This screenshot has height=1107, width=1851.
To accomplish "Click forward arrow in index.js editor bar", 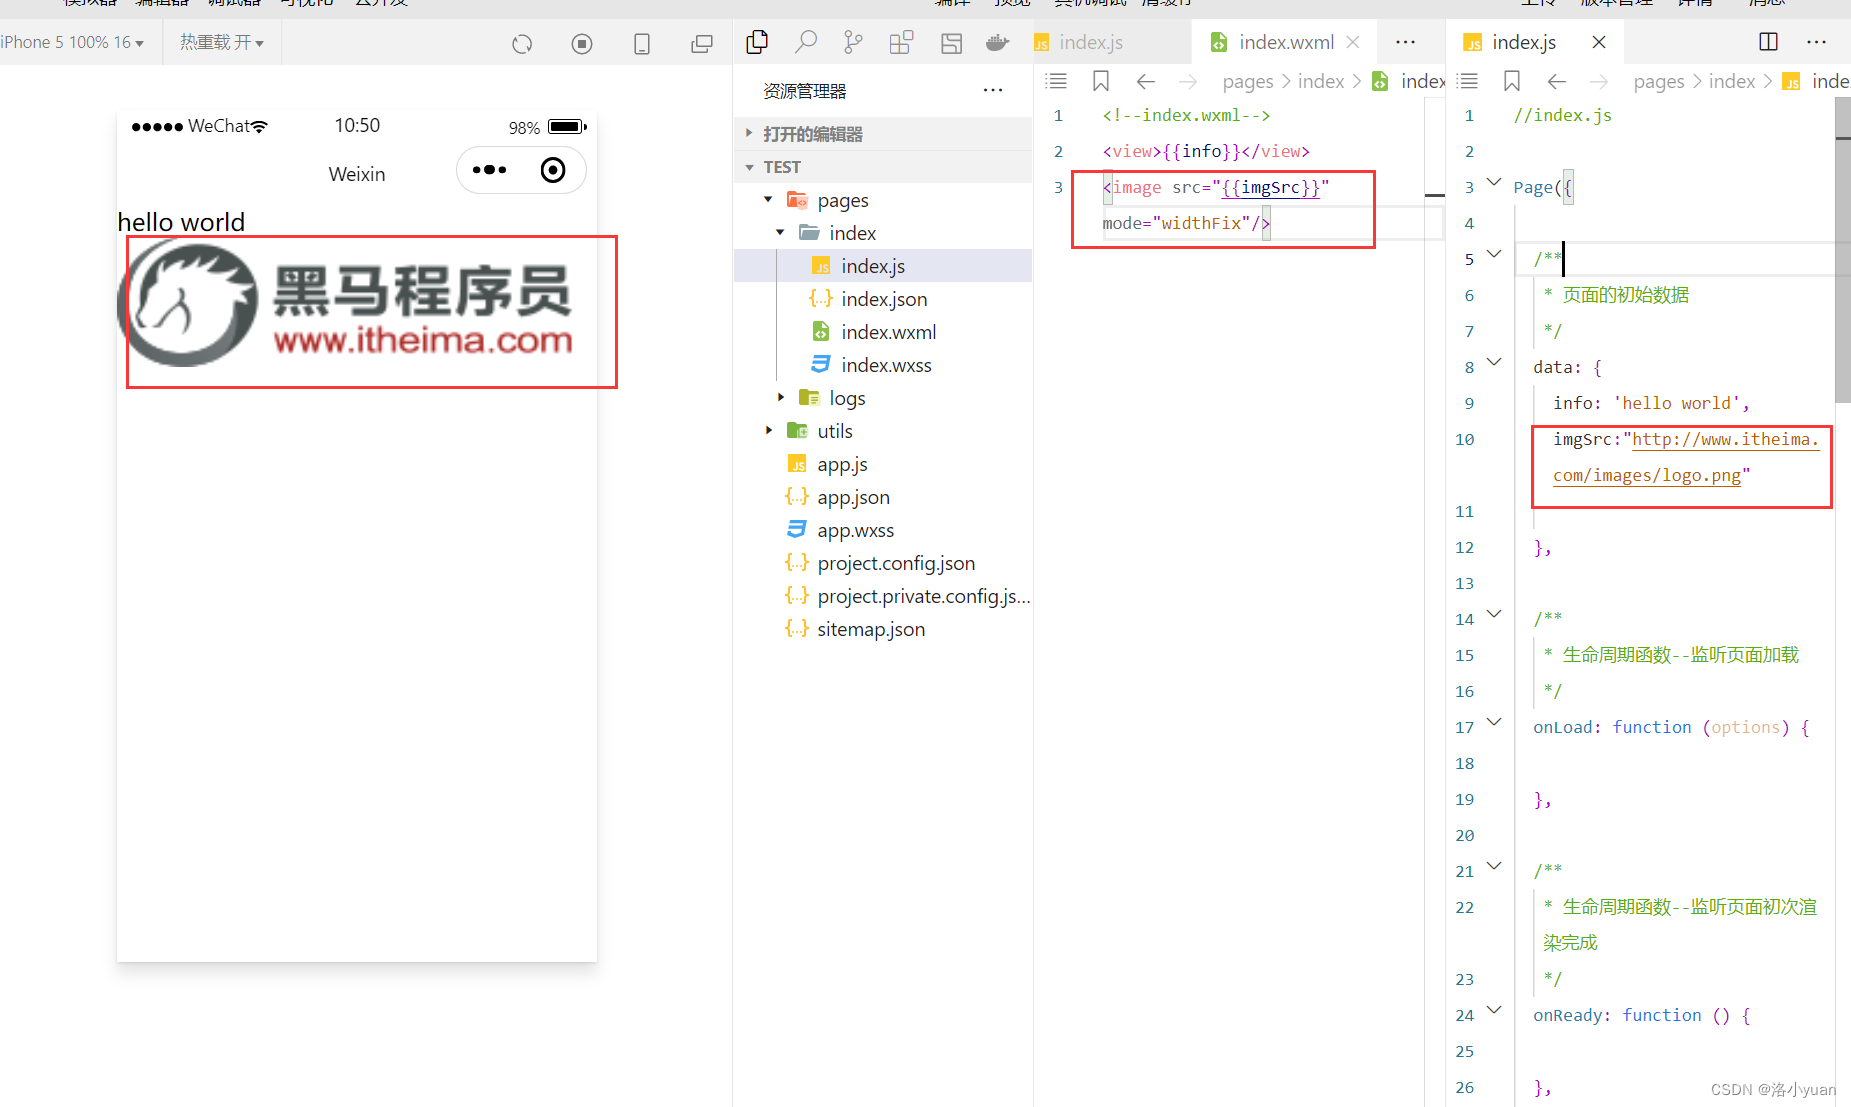I will pos(1599,81).
